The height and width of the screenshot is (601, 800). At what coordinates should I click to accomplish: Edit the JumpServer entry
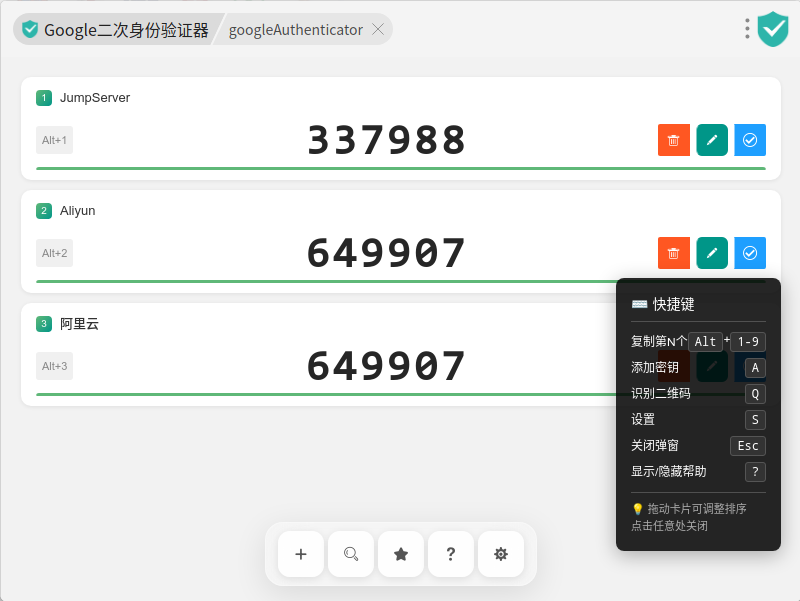(x=712, y=140)
